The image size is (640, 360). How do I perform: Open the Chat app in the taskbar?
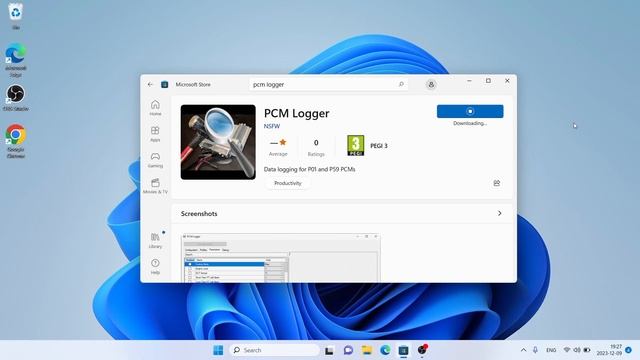point(348,350)
